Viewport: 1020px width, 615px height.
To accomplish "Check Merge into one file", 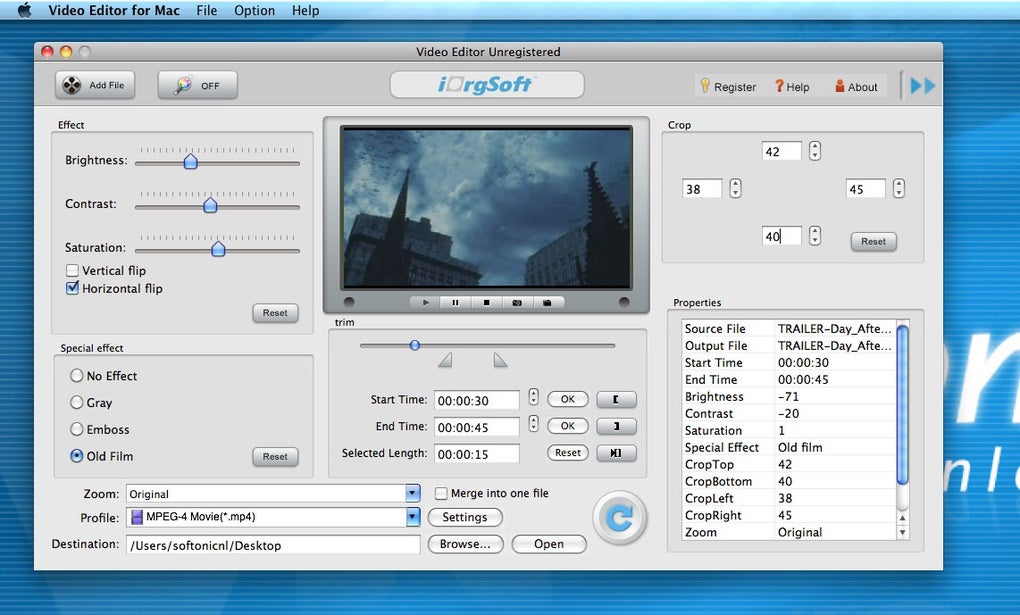I will 441,493.
